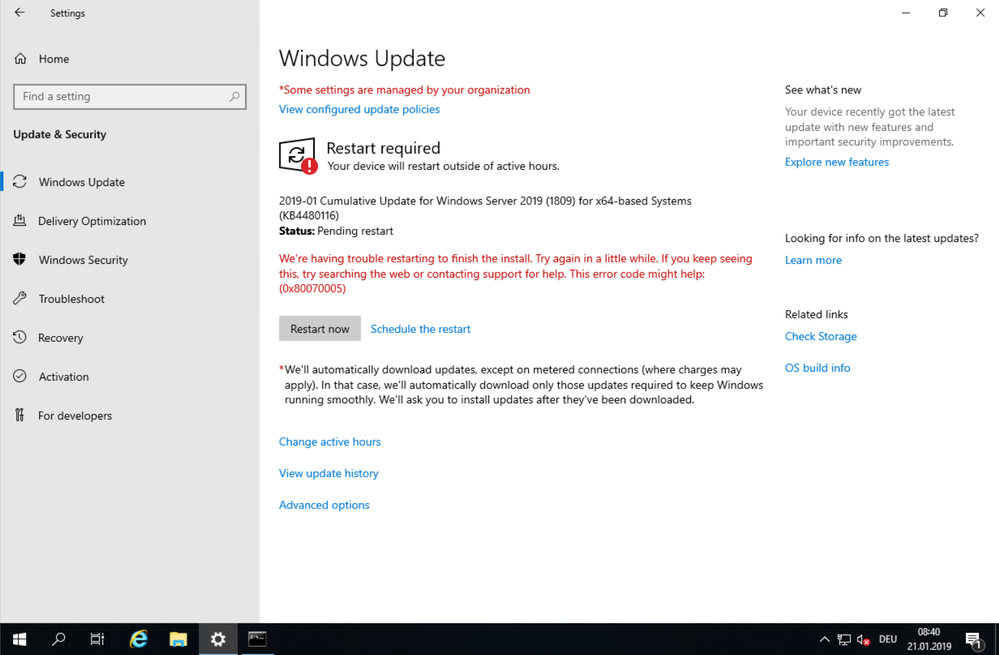This screenshot has width=999, height=655.
Task: Show hidden tray icons chevron
Action: click(824, 640)
